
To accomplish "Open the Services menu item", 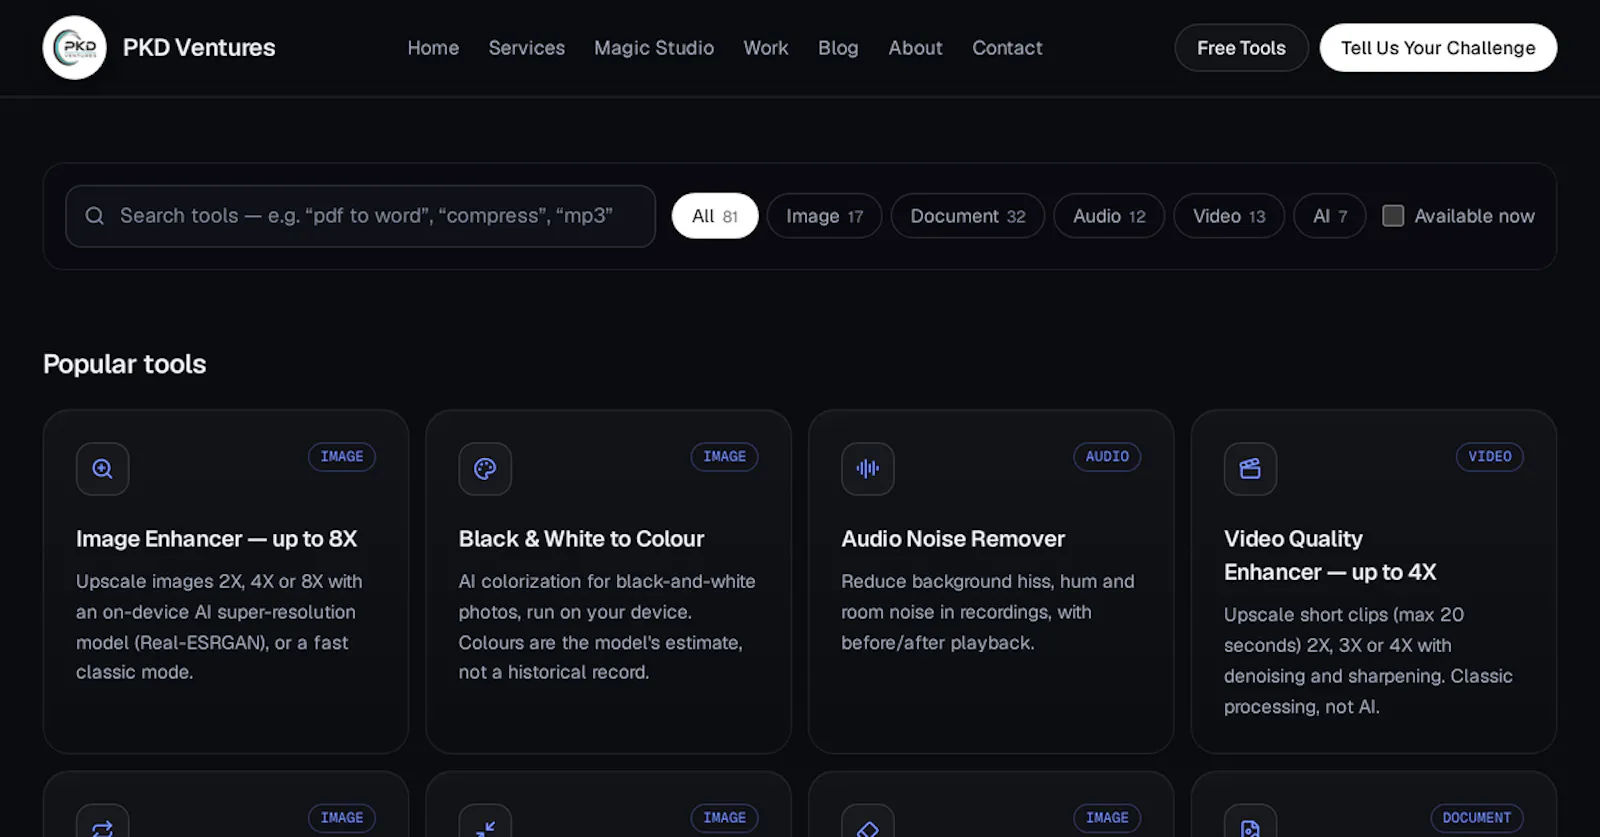I will pos(527,48).
